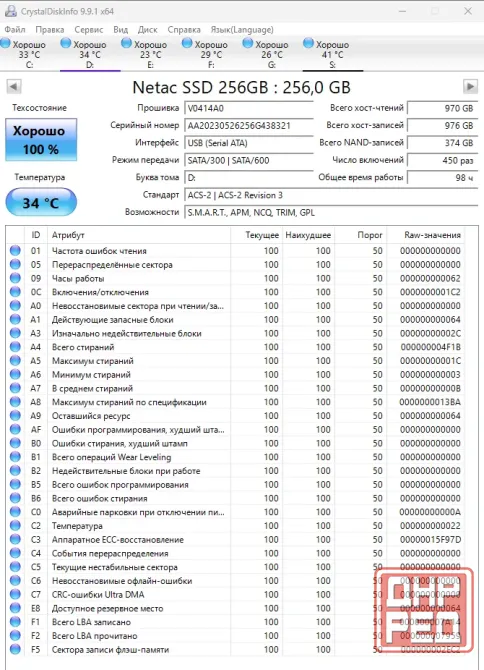Go to previous disk with left arrow

[14, 87]
